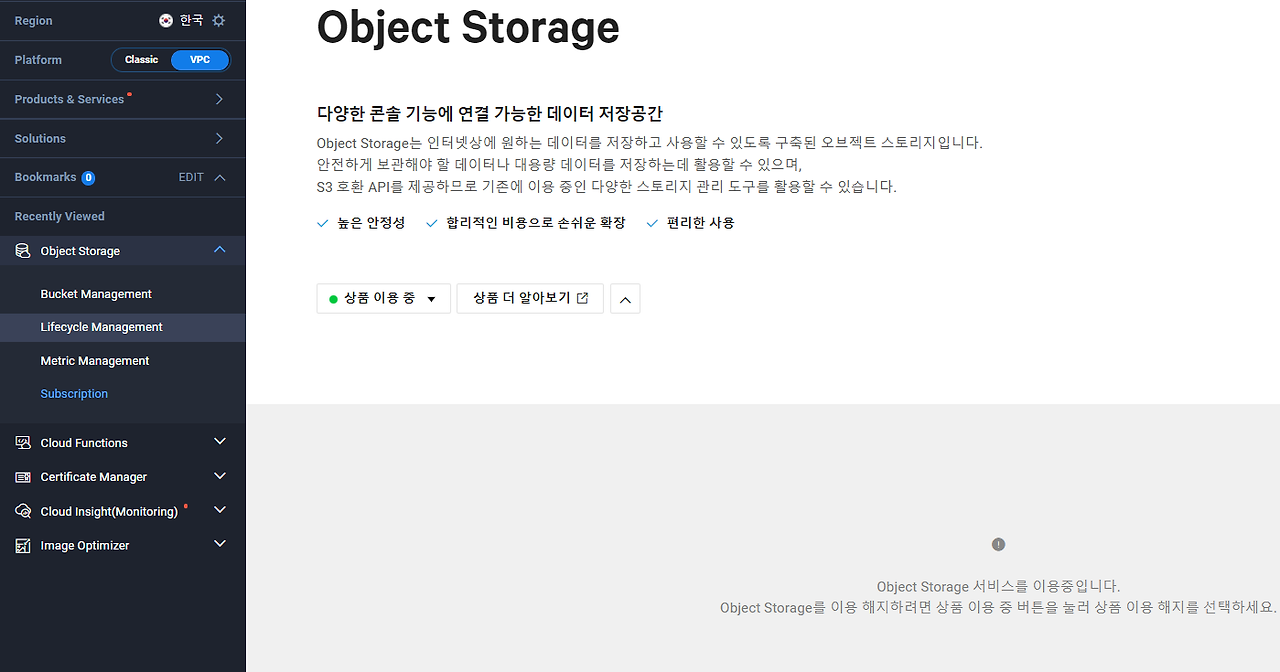
Task: Collapse the Bookmarks section chevron
Action: pos(220,177)
